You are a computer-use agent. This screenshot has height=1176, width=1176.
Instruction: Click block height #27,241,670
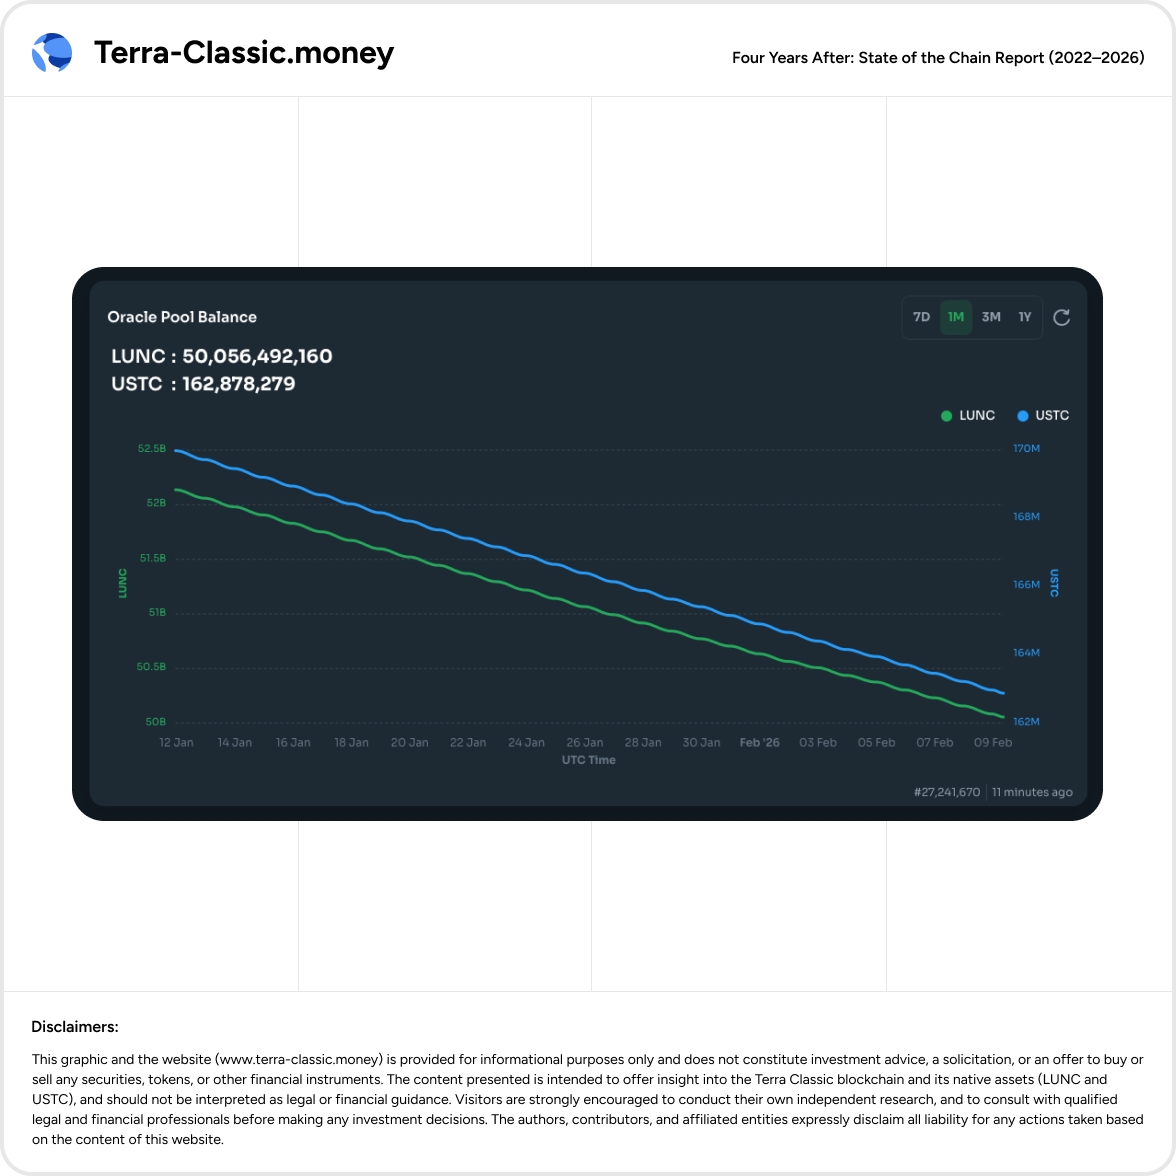click(x=946, y=792)
